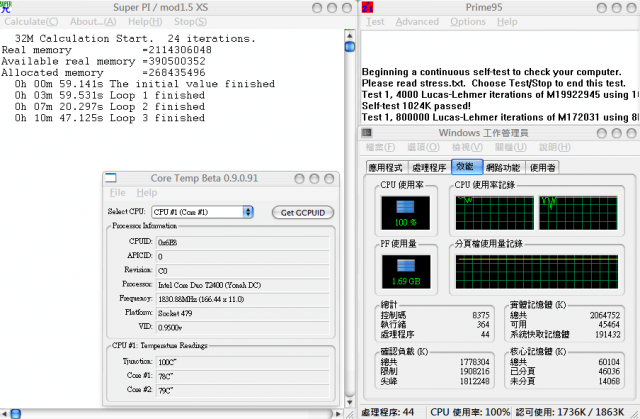Switch to the 應用程式 tab
The height and width of the screenshot is (419, 640).
pyautogui.click(x=386, y=168)
